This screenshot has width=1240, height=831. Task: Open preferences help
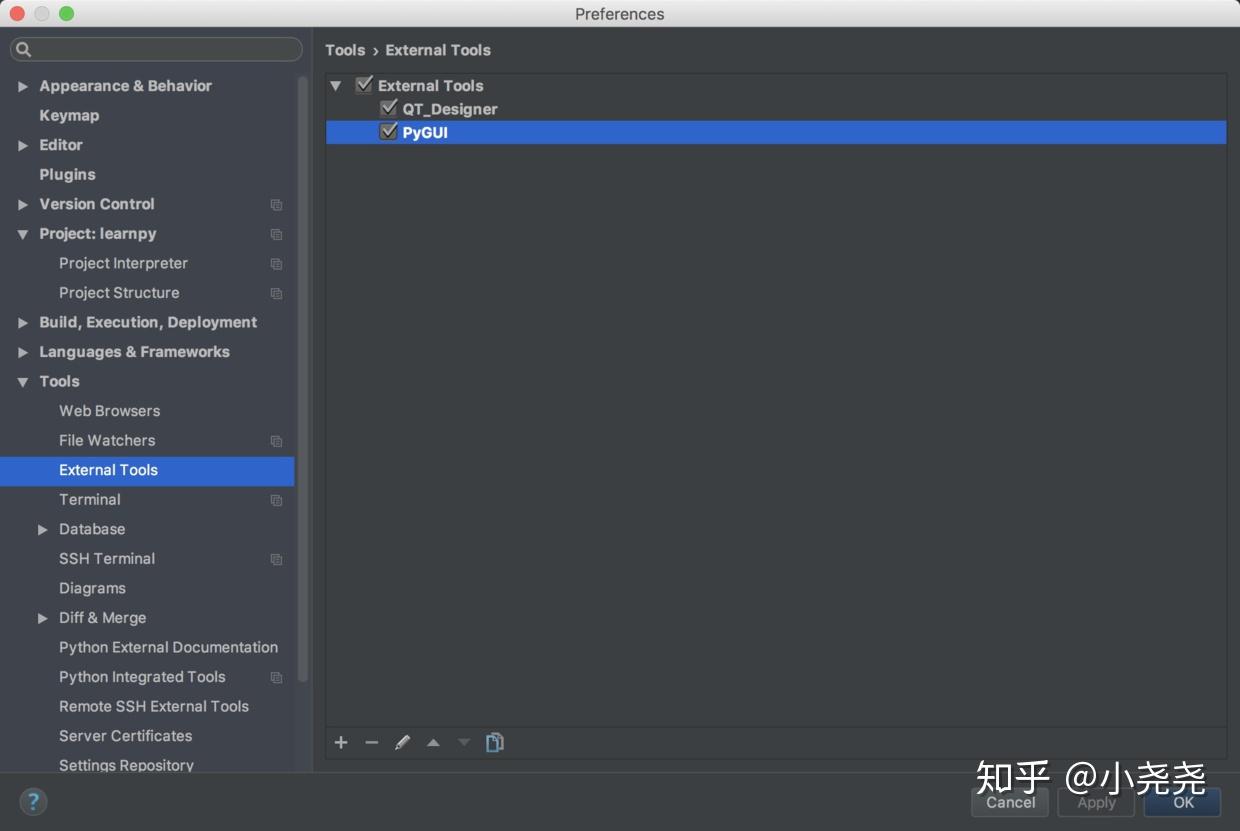pyautogui.click(x=33, y=801)
